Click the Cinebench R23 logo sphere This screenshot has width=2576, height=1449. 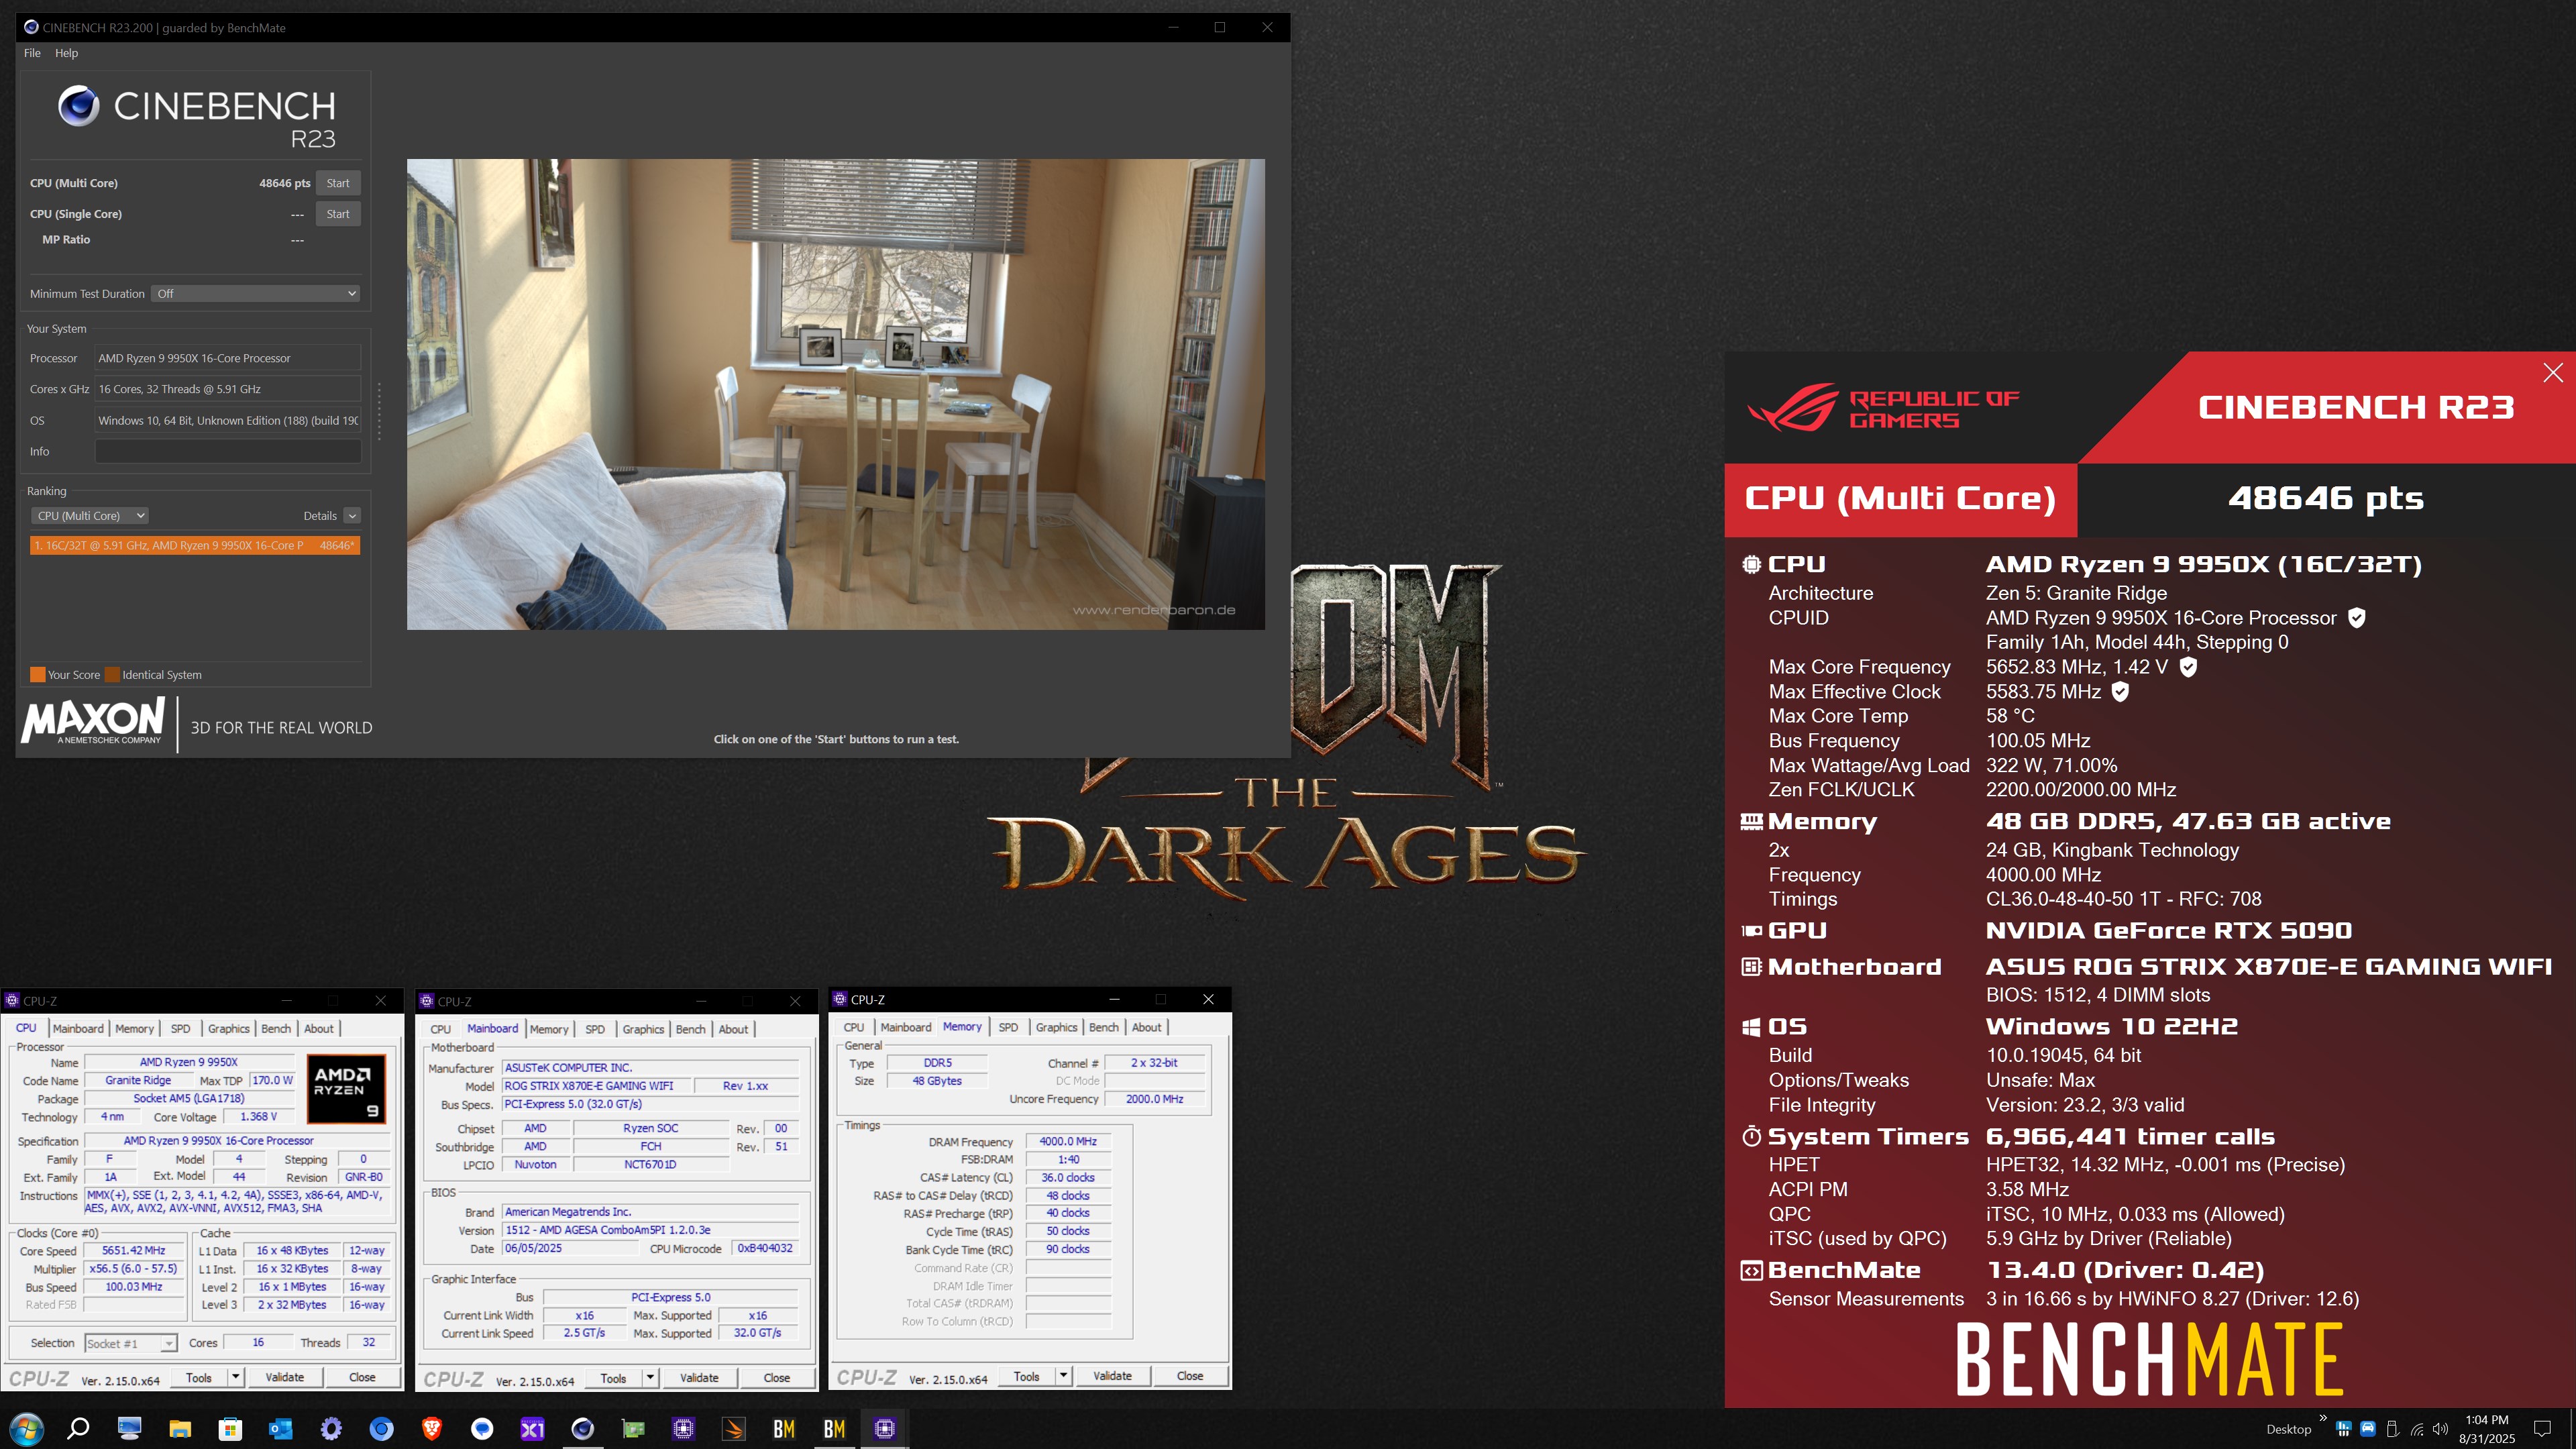(79, 105)
